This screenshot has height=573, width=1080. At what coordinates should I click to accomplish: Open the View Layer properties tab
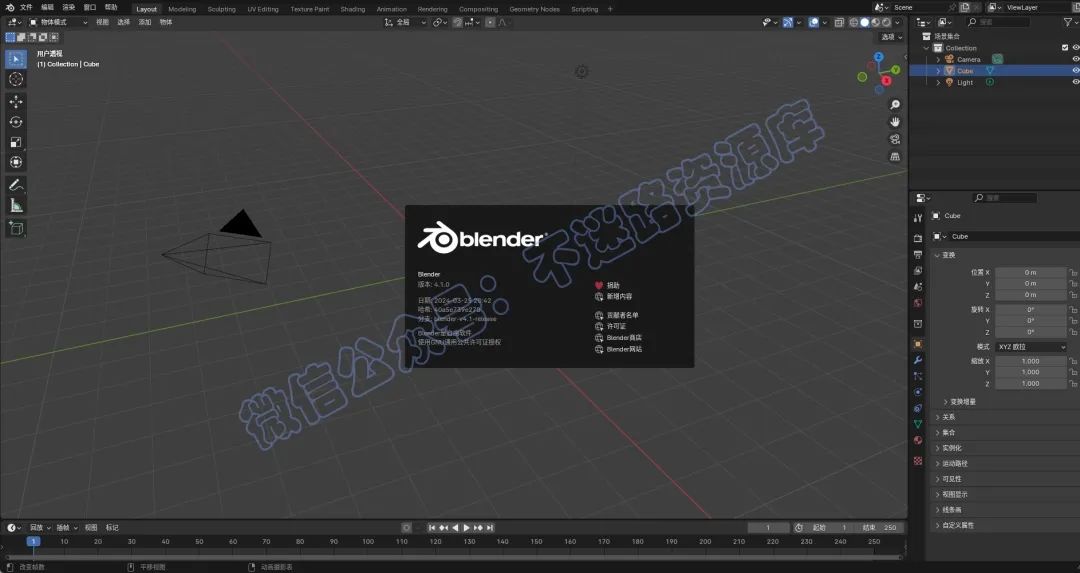point(917,271)
